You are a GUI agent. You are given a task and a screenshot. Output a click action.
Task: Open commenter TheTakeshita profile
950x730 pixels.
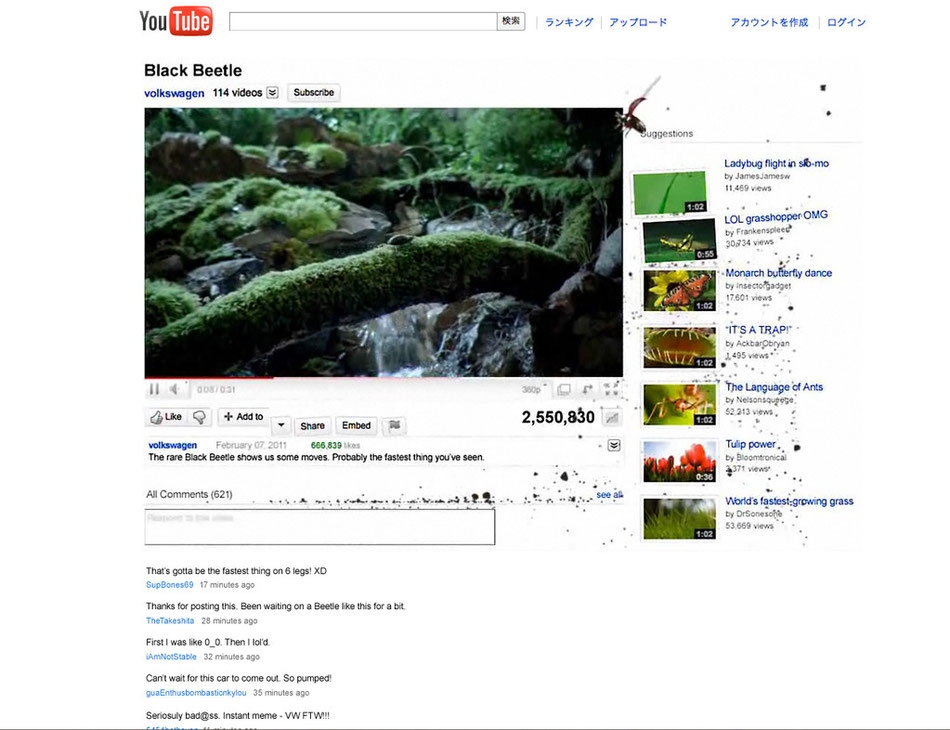pos(170,621)
